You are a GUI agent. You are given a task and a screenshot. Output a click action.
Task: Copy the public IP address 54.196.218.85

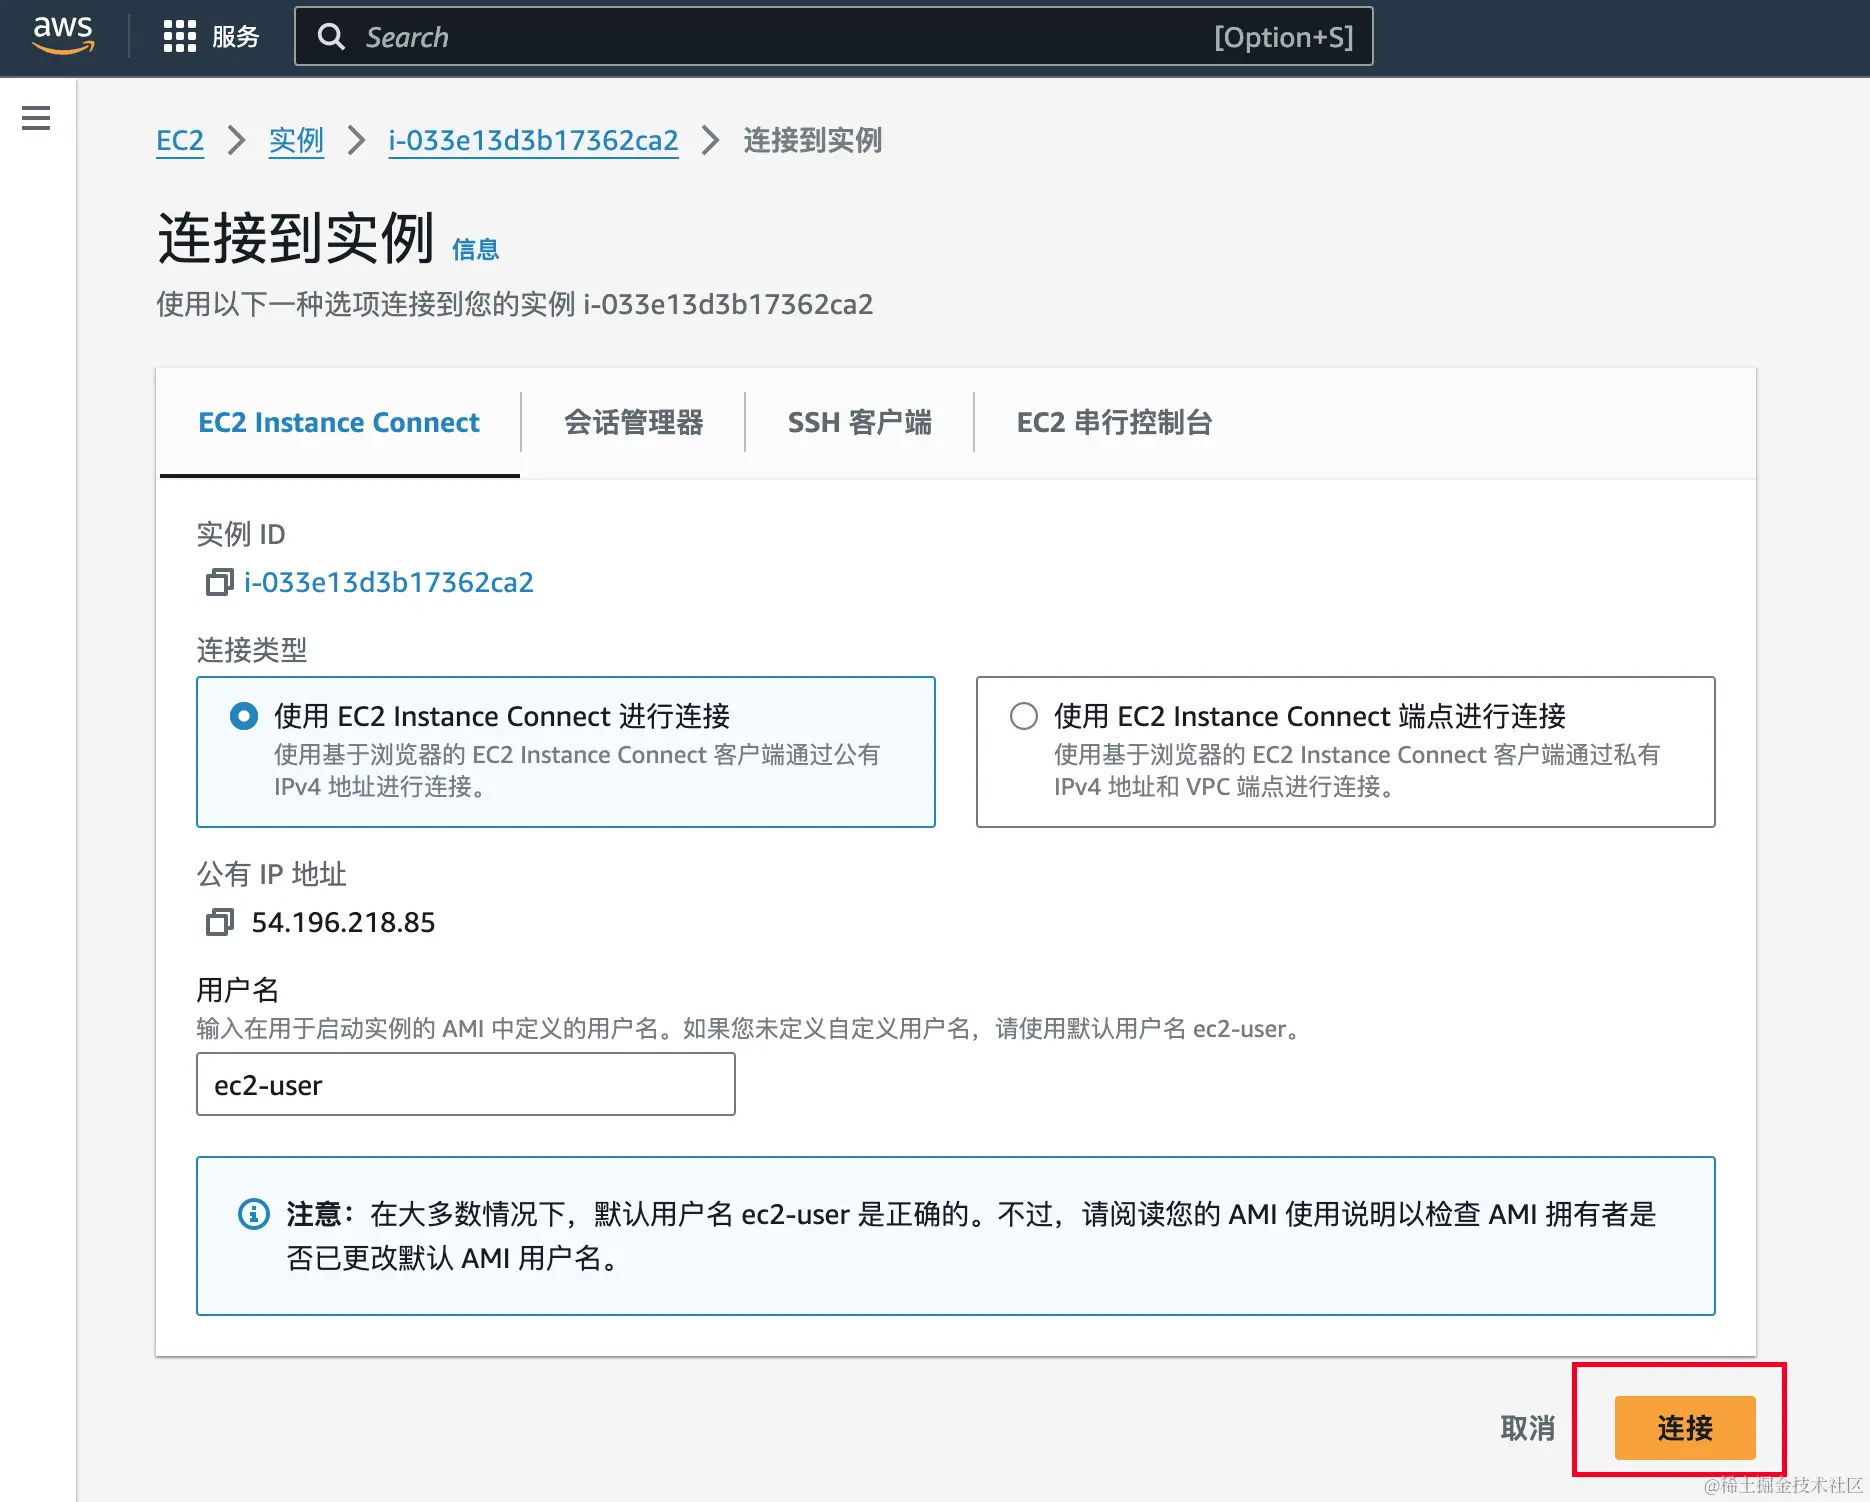[x=219, y=922]
